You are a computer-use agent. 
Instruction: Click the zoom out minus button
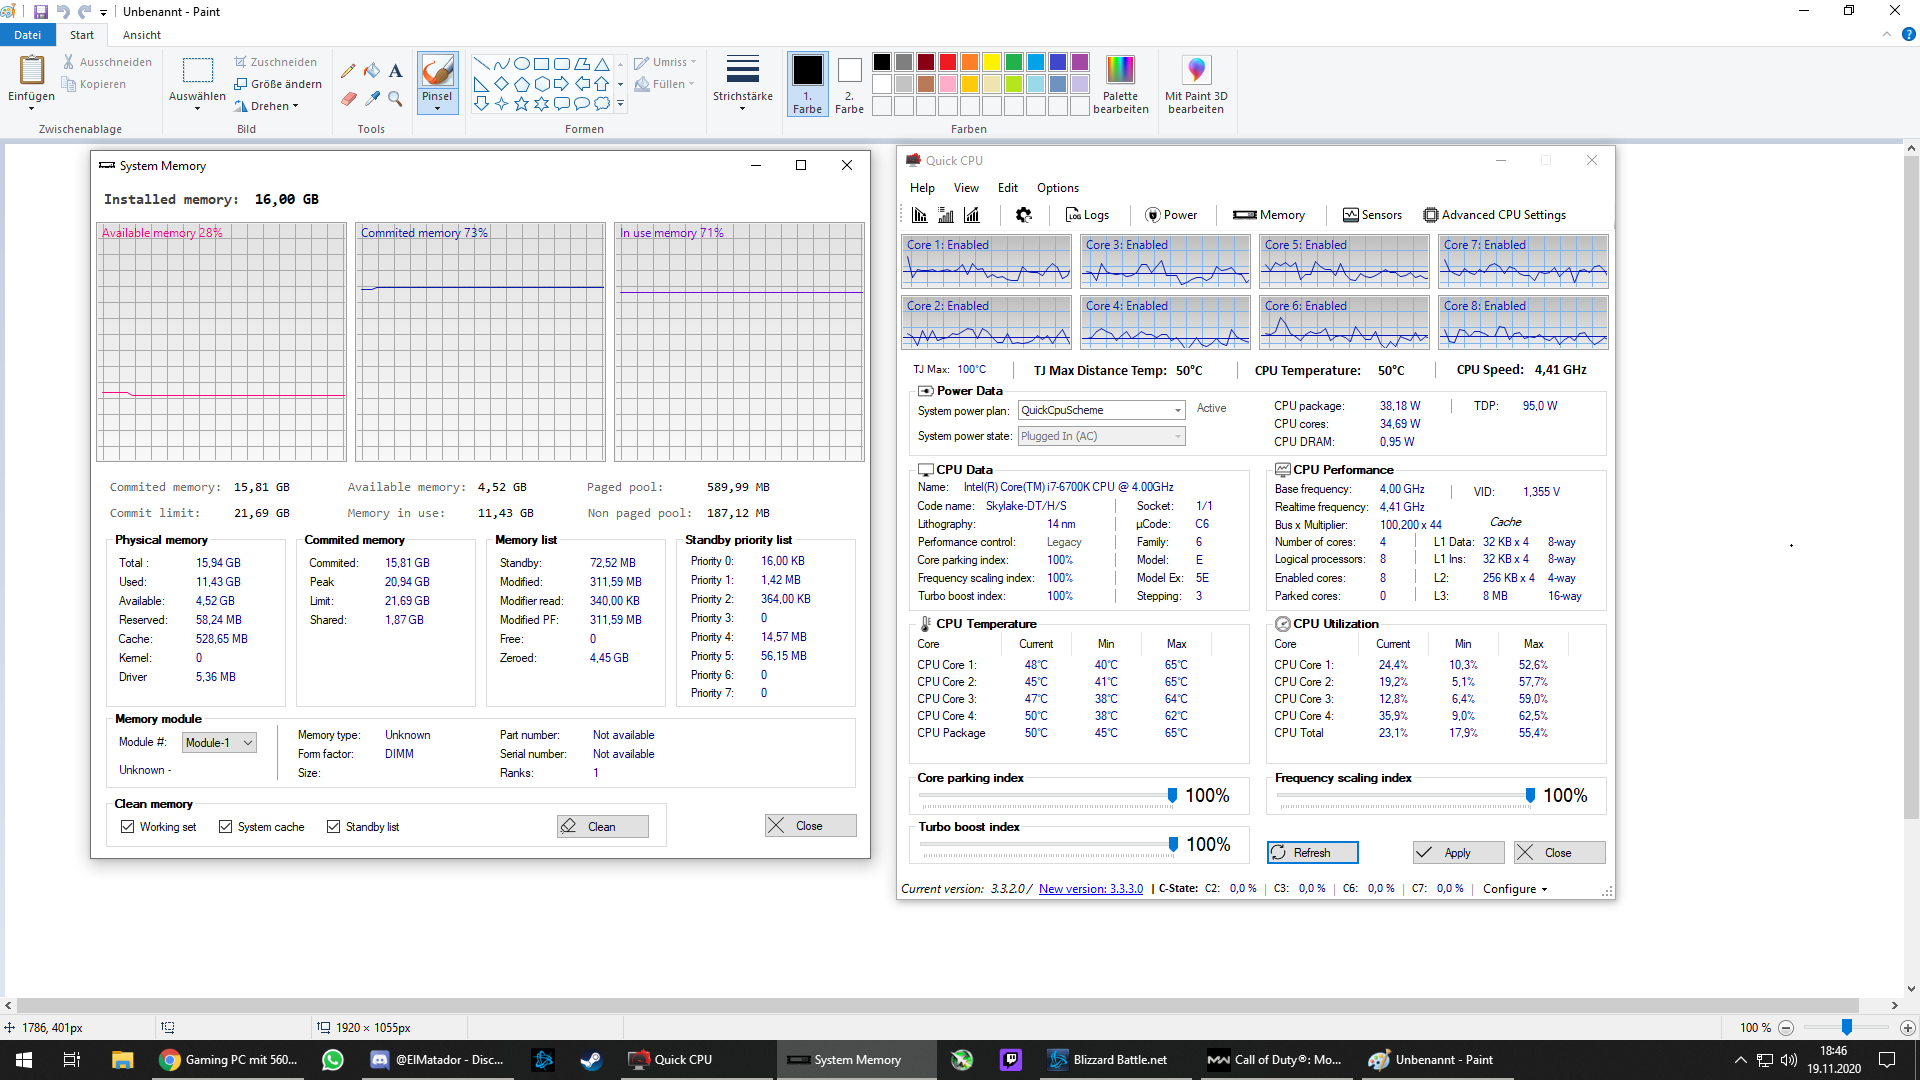(1786, 1027)
